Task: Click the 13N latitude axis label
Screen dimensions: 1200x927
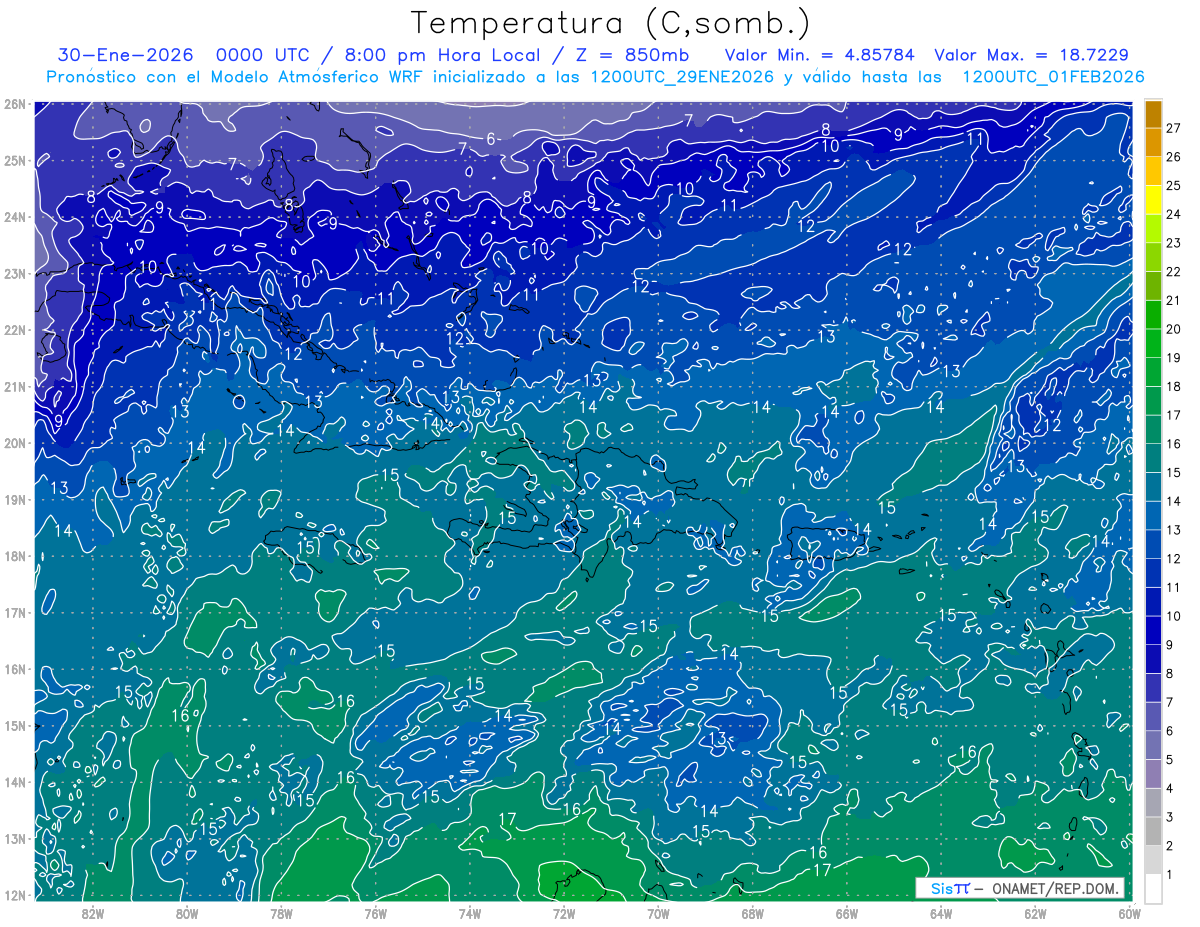Action: click(14, 839)
